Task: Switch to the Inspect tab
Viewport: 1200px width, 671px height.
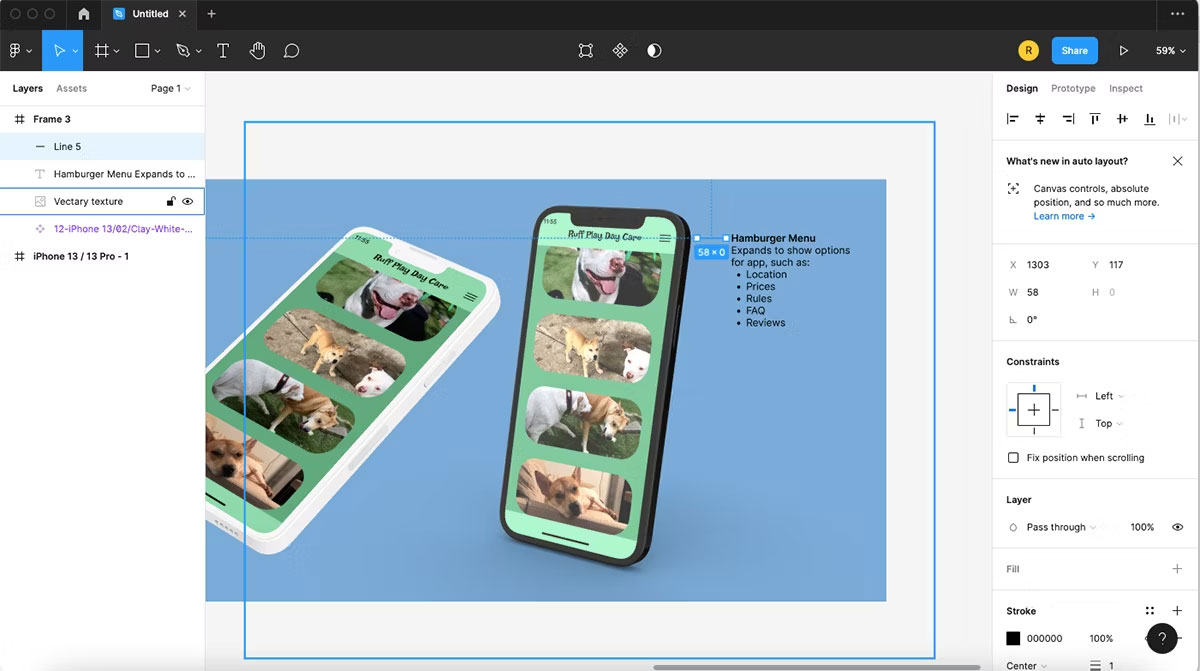Action: click(x=1126, y=88)
